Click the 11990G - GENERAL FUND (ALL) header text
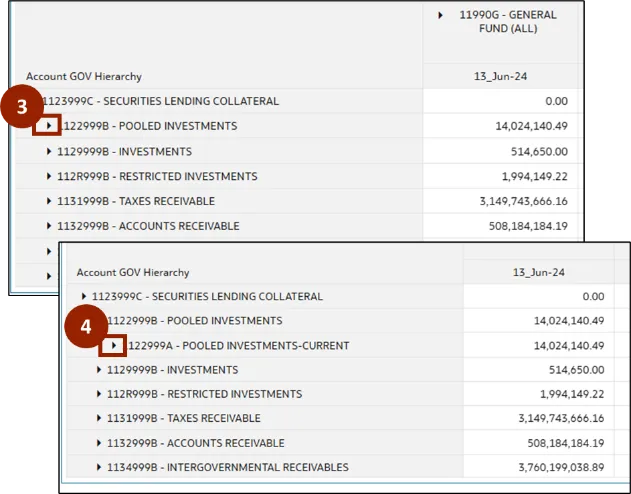 pos(508,22)
